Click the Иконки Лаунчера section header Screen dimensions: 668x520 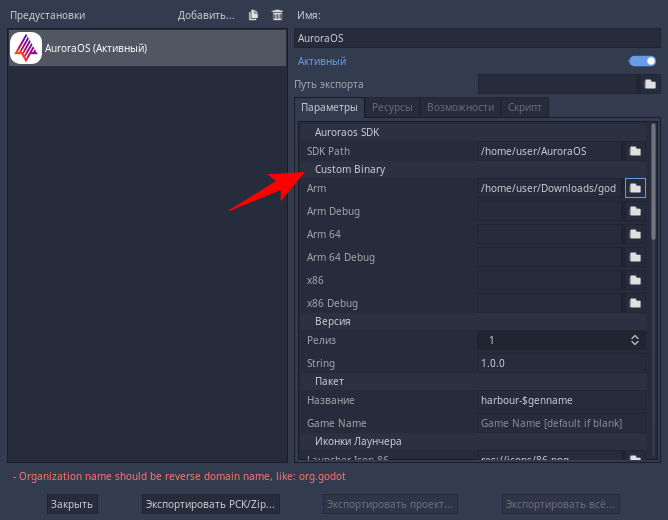(x=473, y=442)
